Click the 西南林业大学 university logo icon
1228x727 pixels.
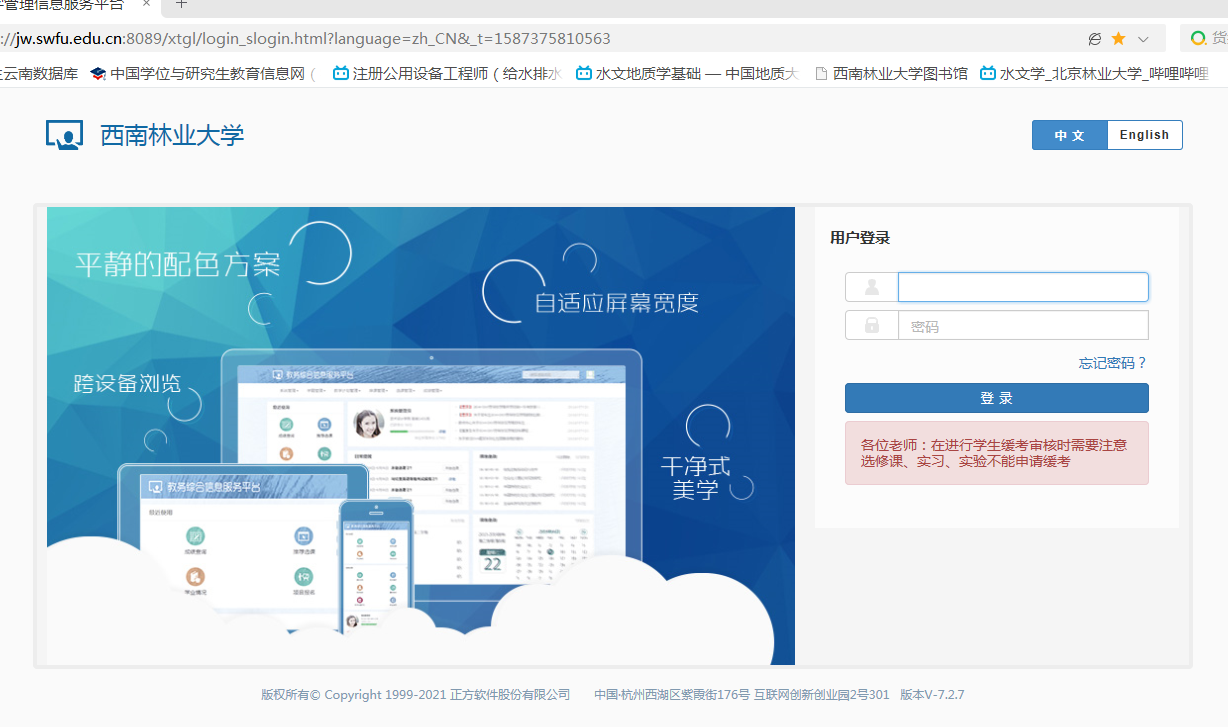[x=64, y=134]
